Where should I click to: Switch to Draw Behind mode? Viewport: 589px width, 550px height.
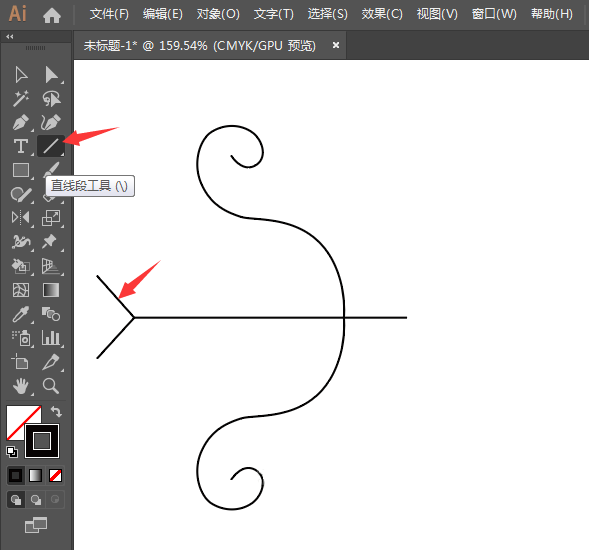36,500
